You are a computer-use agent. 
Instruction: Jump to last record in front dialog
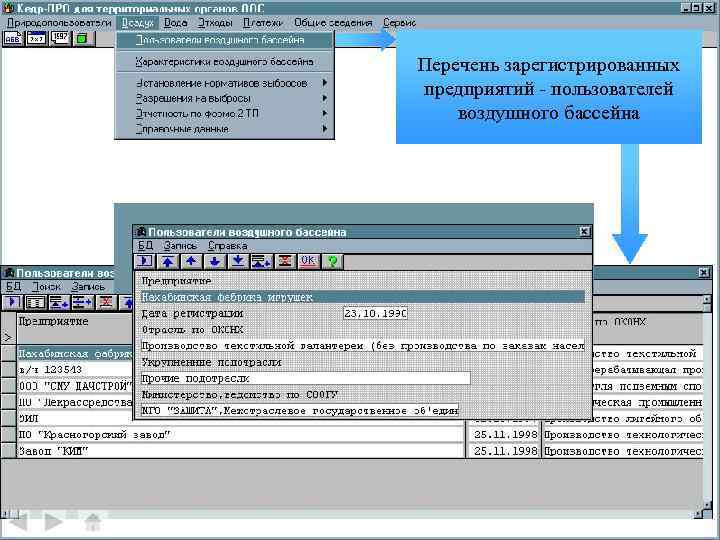(238, 261)
